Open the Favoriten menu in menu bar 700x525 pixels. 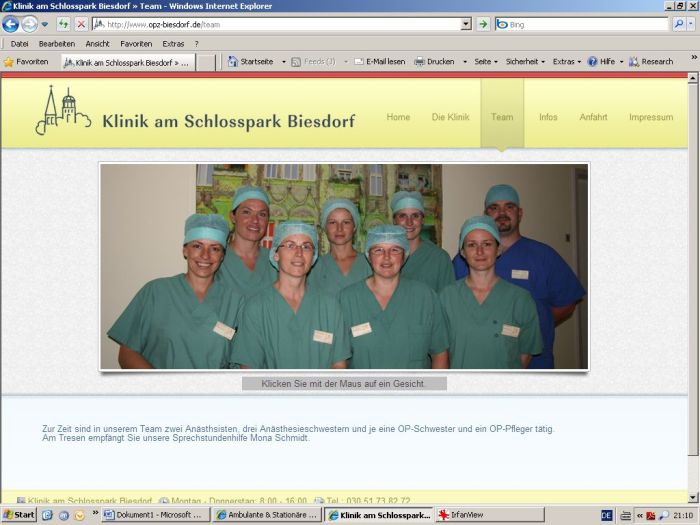pos(136,44)
